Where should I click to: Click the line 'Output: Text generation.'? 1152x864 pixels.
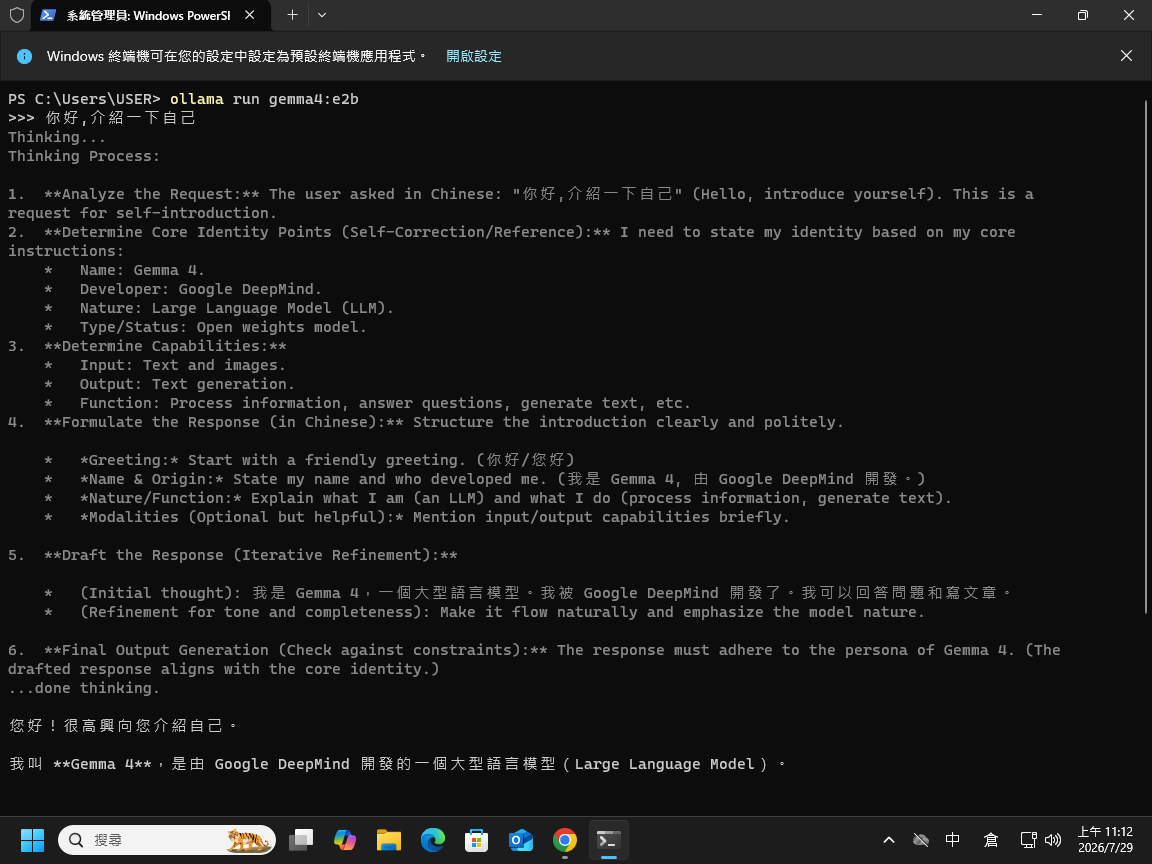[187, 384]
